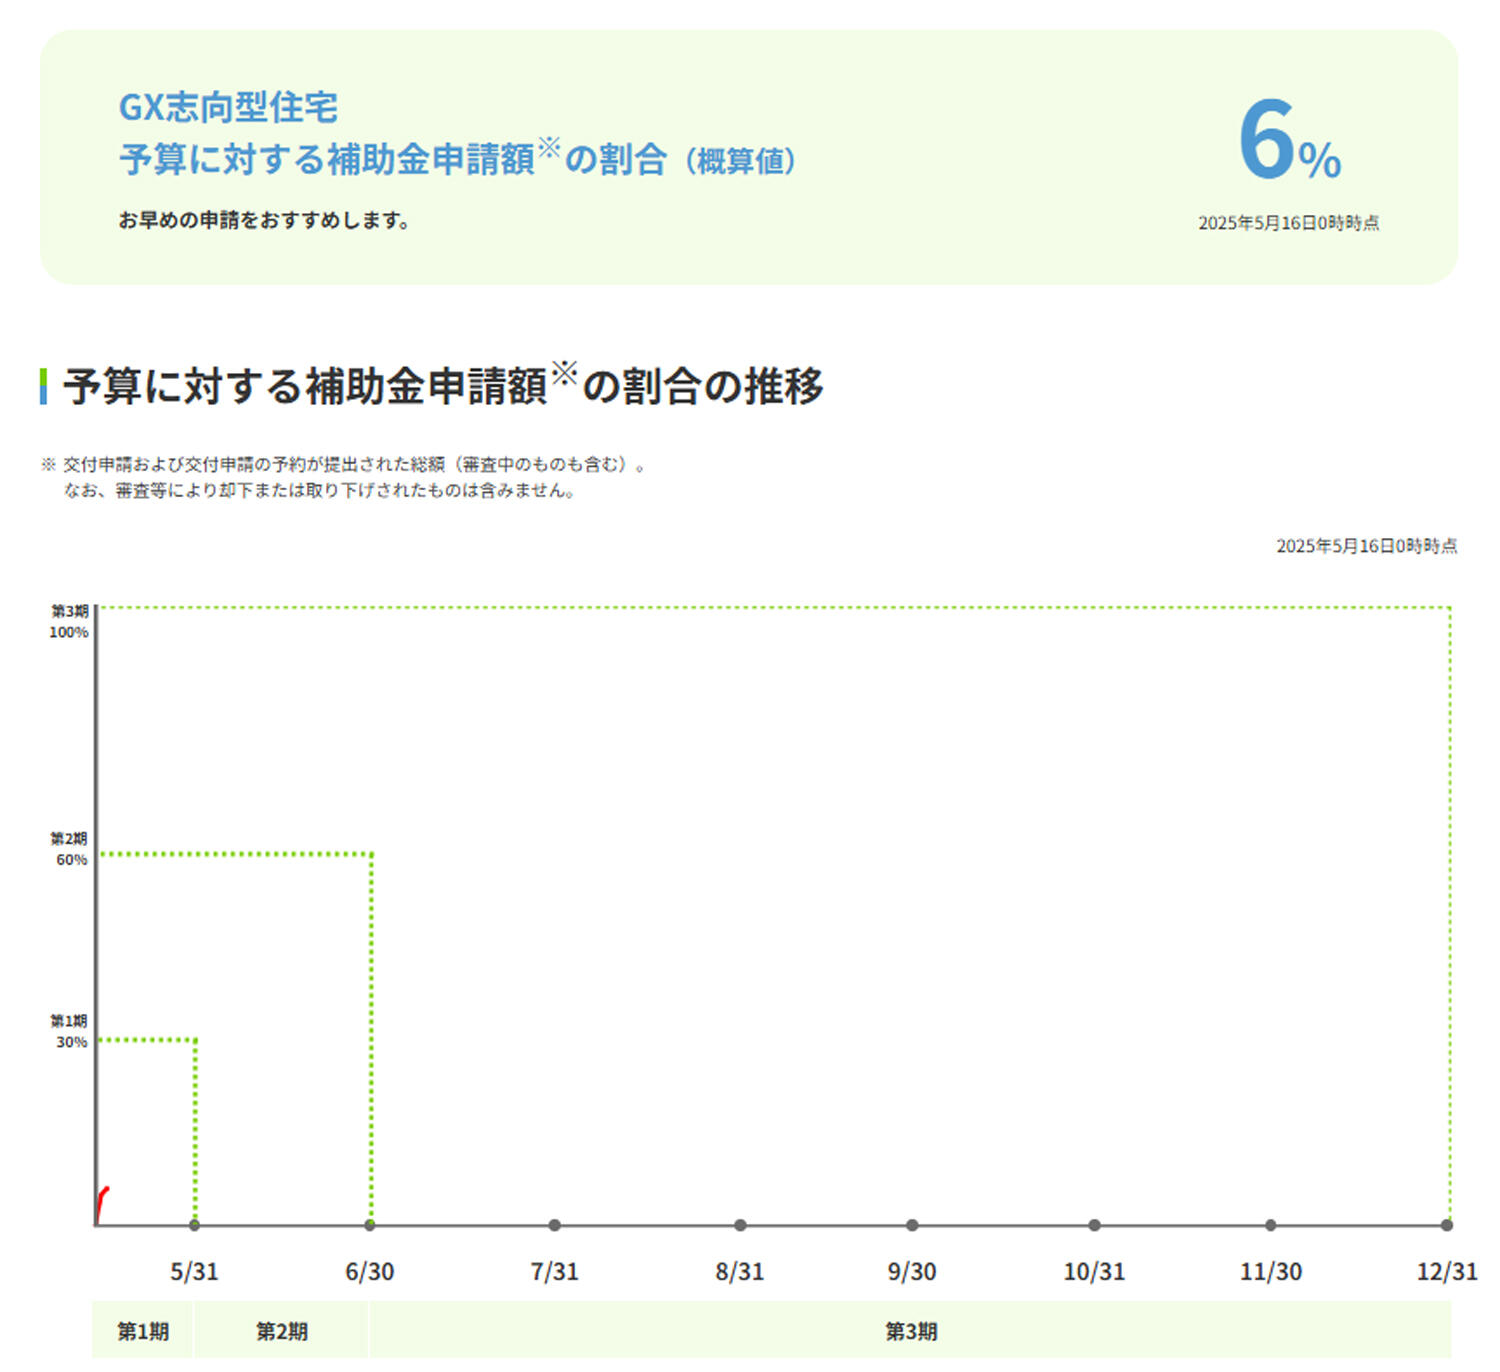The image size is (1500, 1372).
Task: Click the 第3期 100% axis label
Action: pyautogui.click(x=69, y=621)
